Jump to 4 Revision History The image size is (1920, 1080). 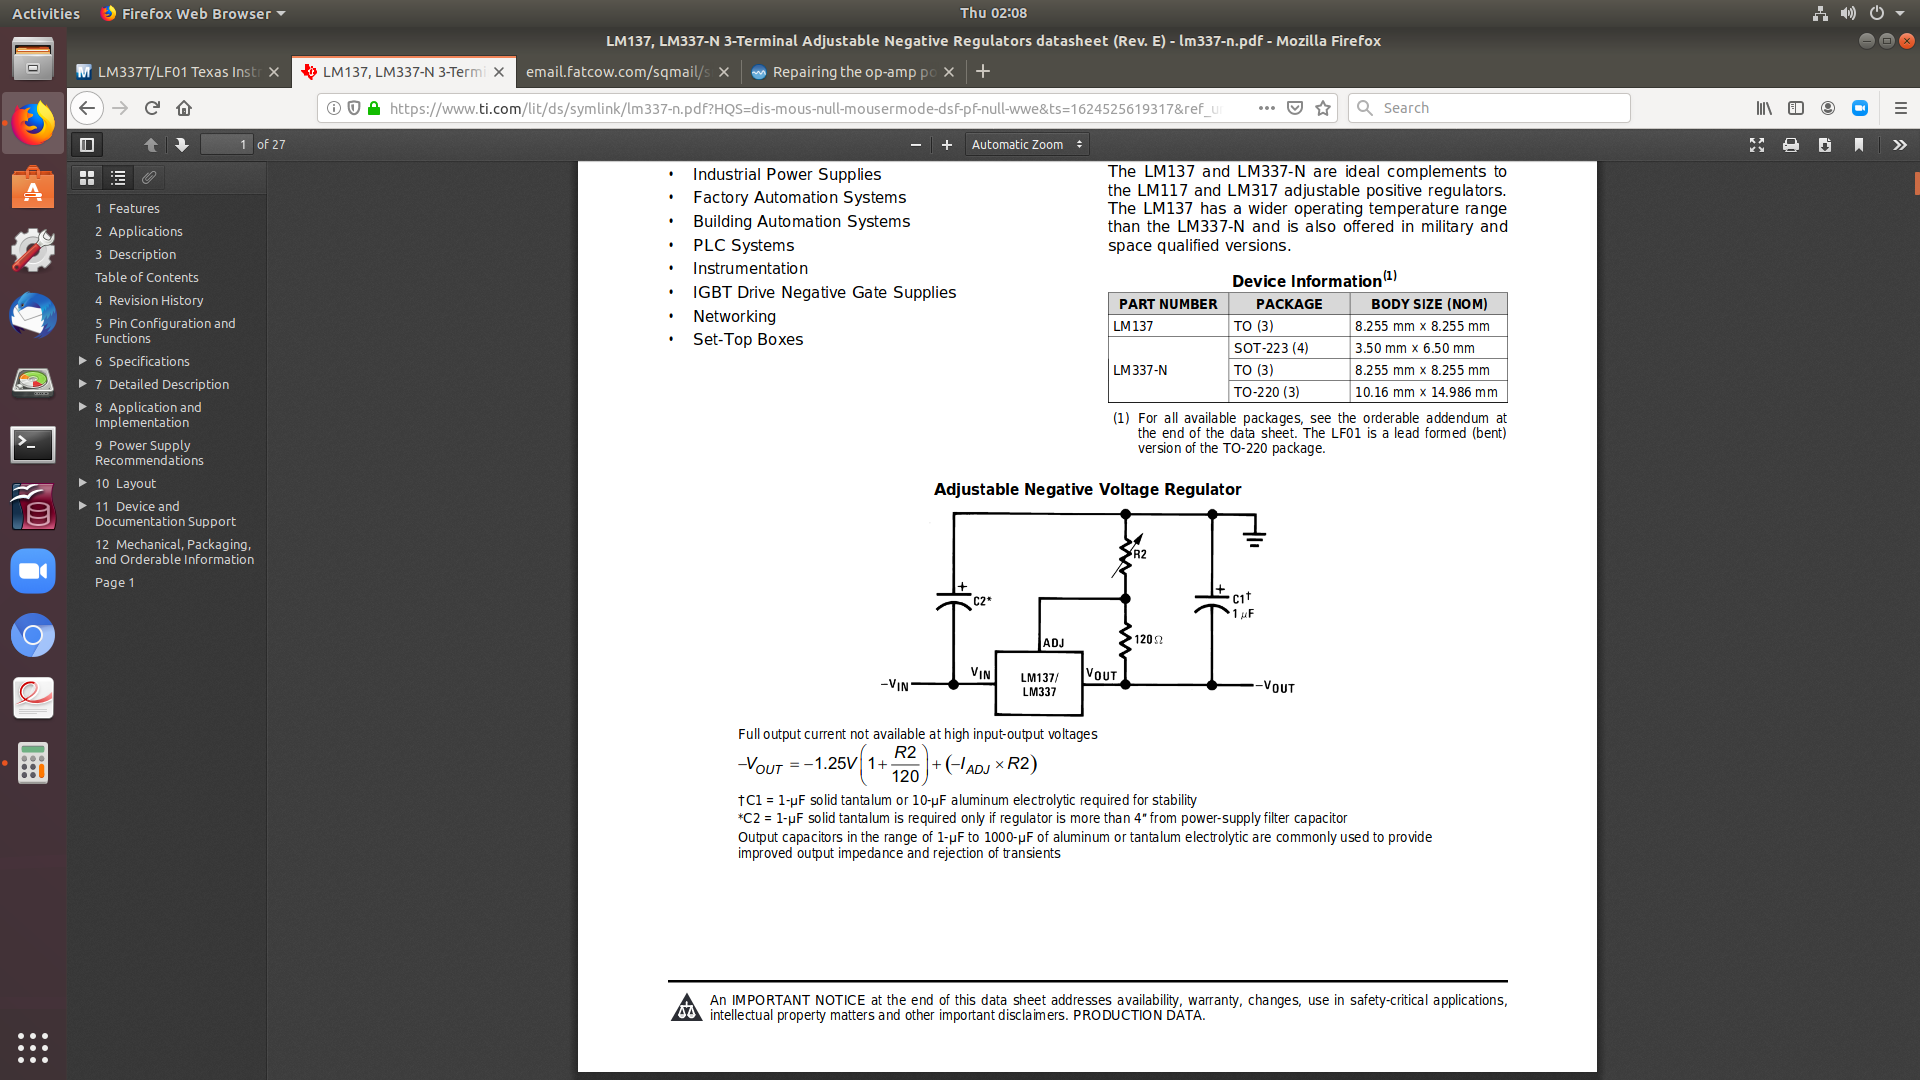[149, 300]
